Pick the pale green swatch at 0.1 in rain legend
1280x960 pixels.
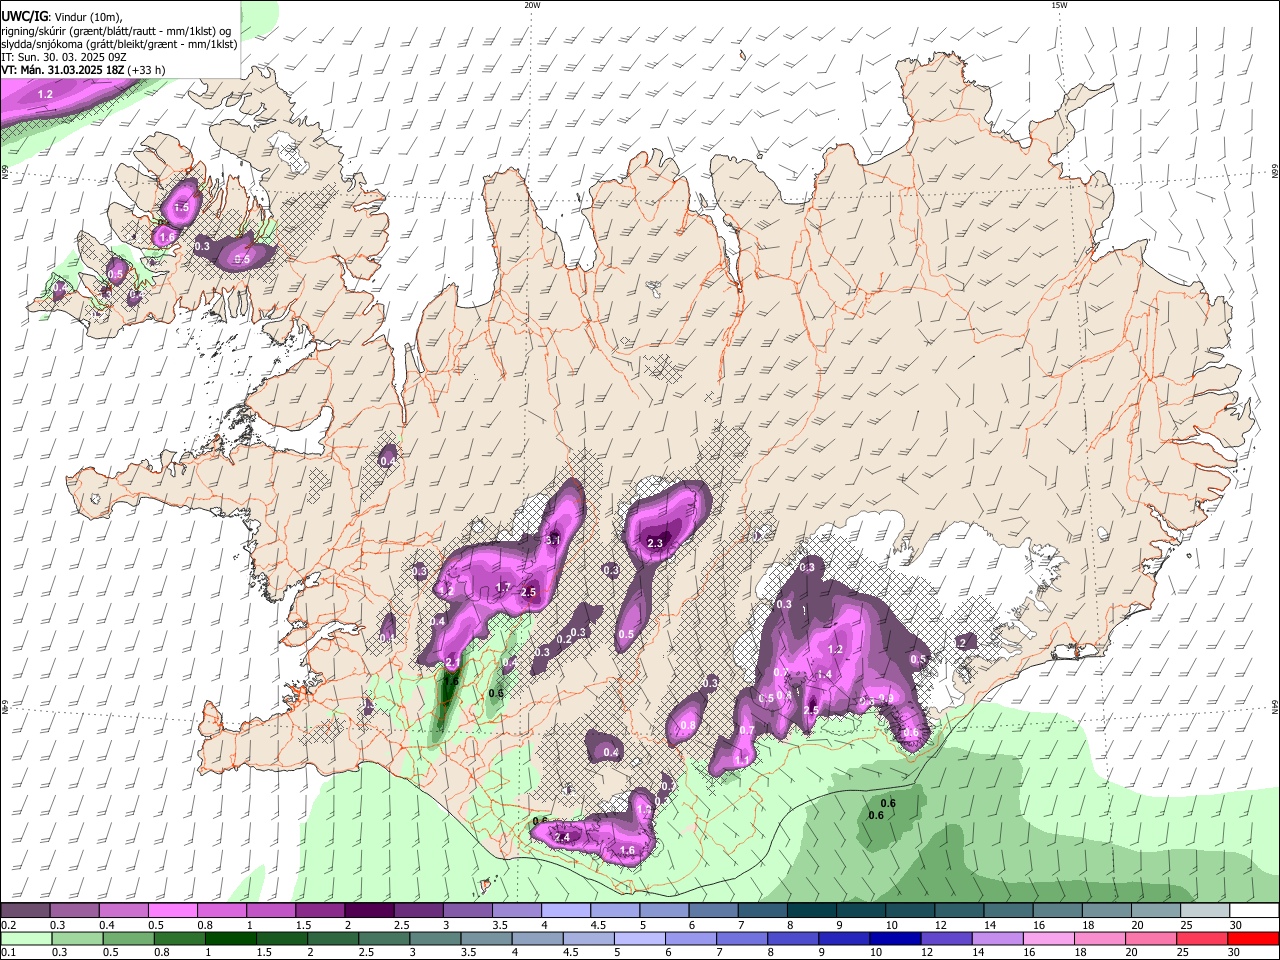point(25,939)
